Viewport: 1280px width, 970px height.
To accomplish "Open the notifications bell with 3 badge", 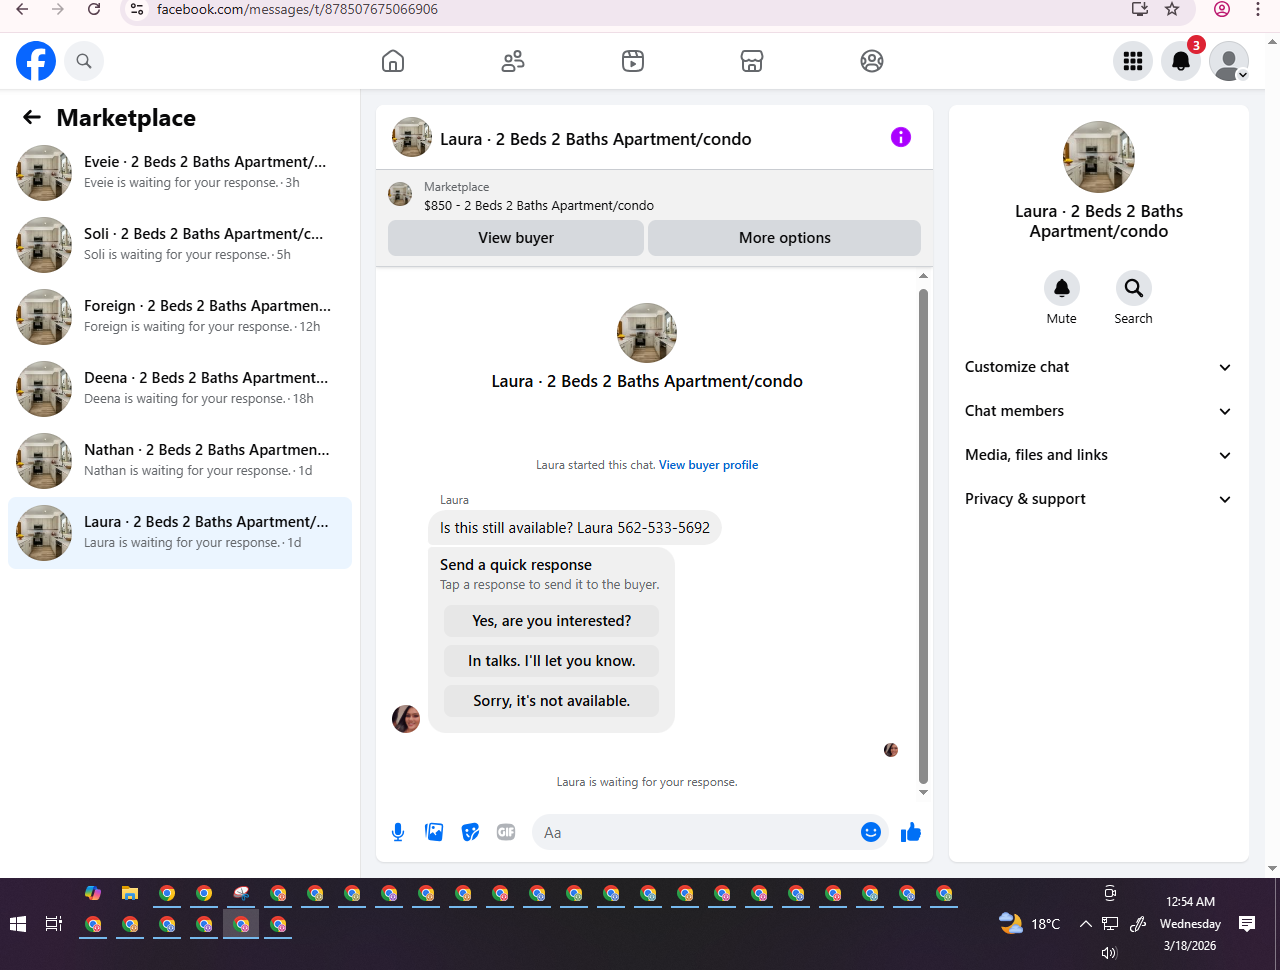I will pyautogui.click(x=1181, y=61).
